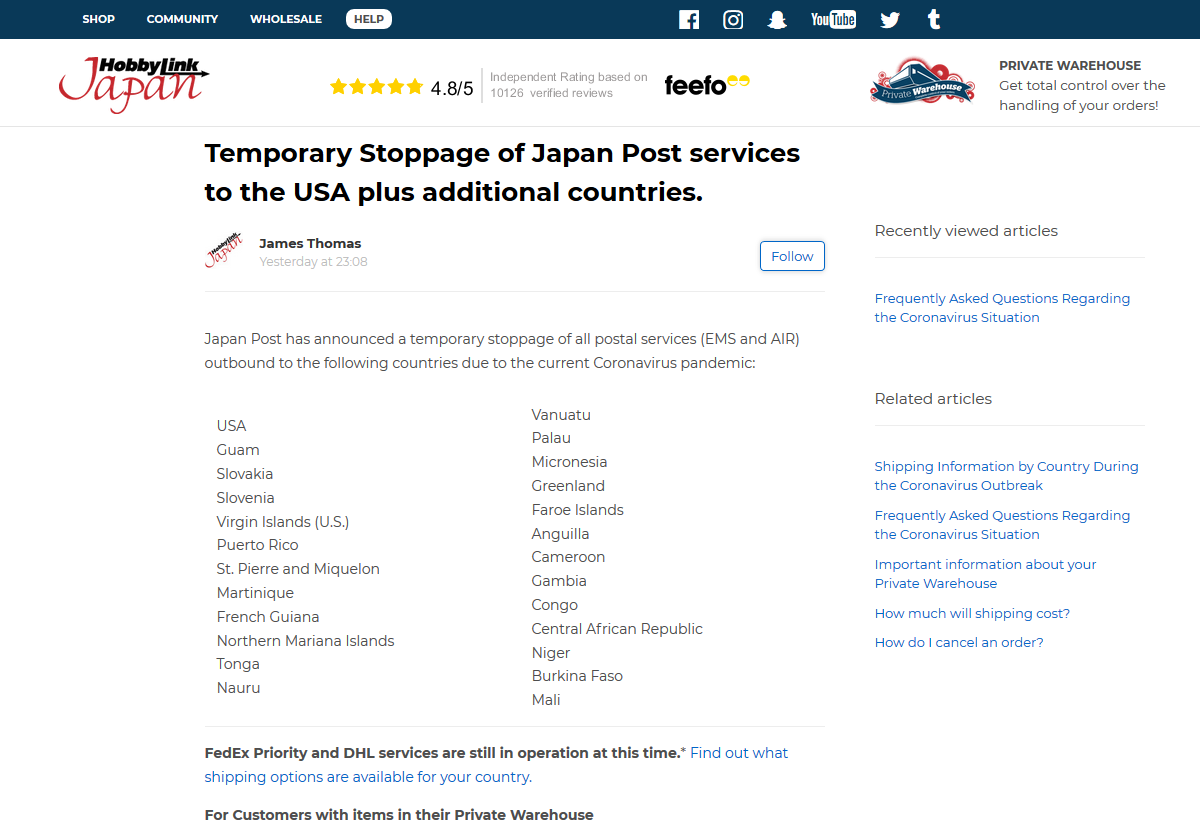Click Related articles heading

tap(933, 399)
